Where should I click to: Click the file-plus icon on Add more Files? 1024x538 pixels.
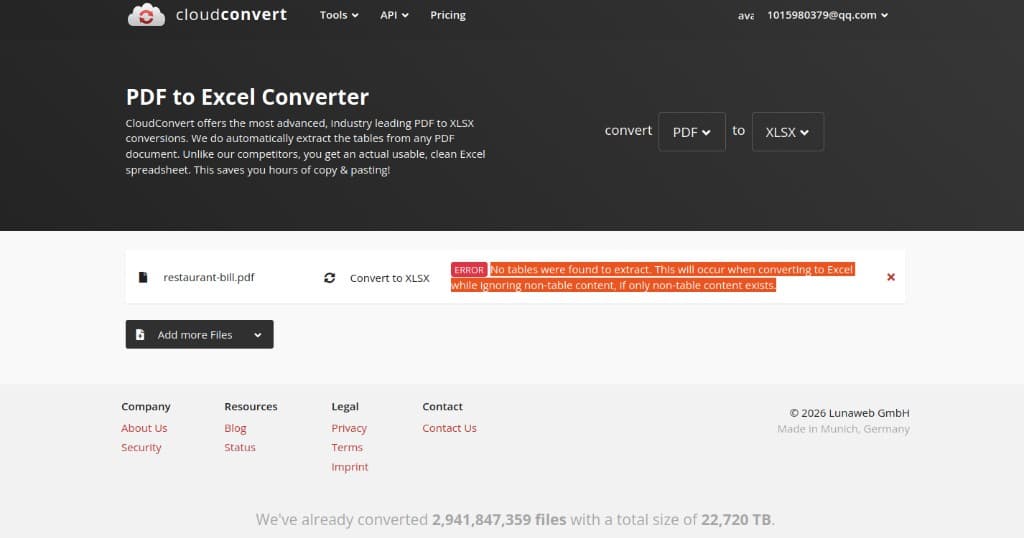(x=140, y=334)
